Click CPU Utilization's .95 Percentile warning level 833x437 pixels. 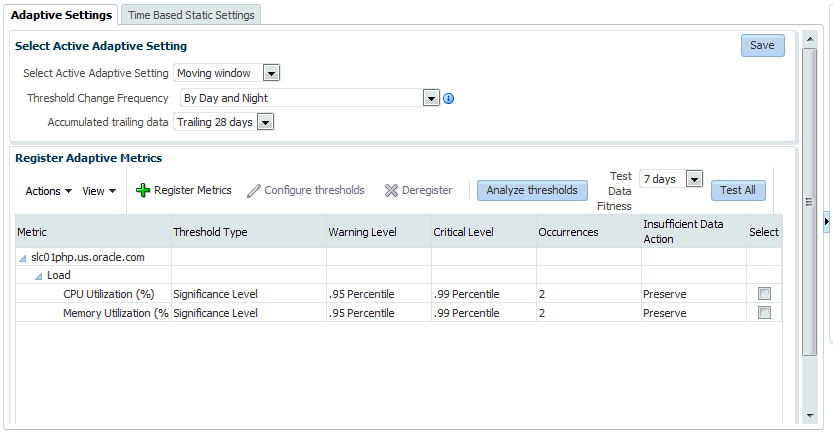[x=361, y=294]
